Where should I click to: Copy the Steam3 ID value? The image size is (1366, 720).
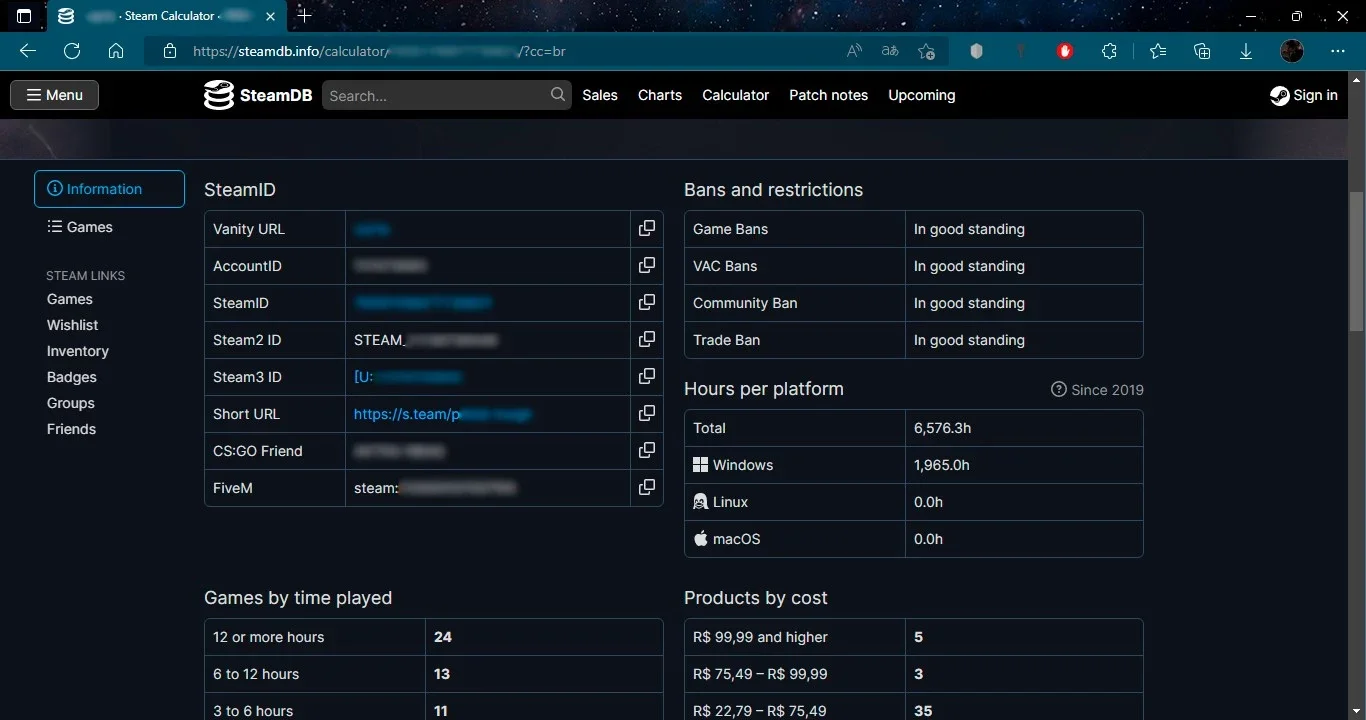click(x=647, y=377)
